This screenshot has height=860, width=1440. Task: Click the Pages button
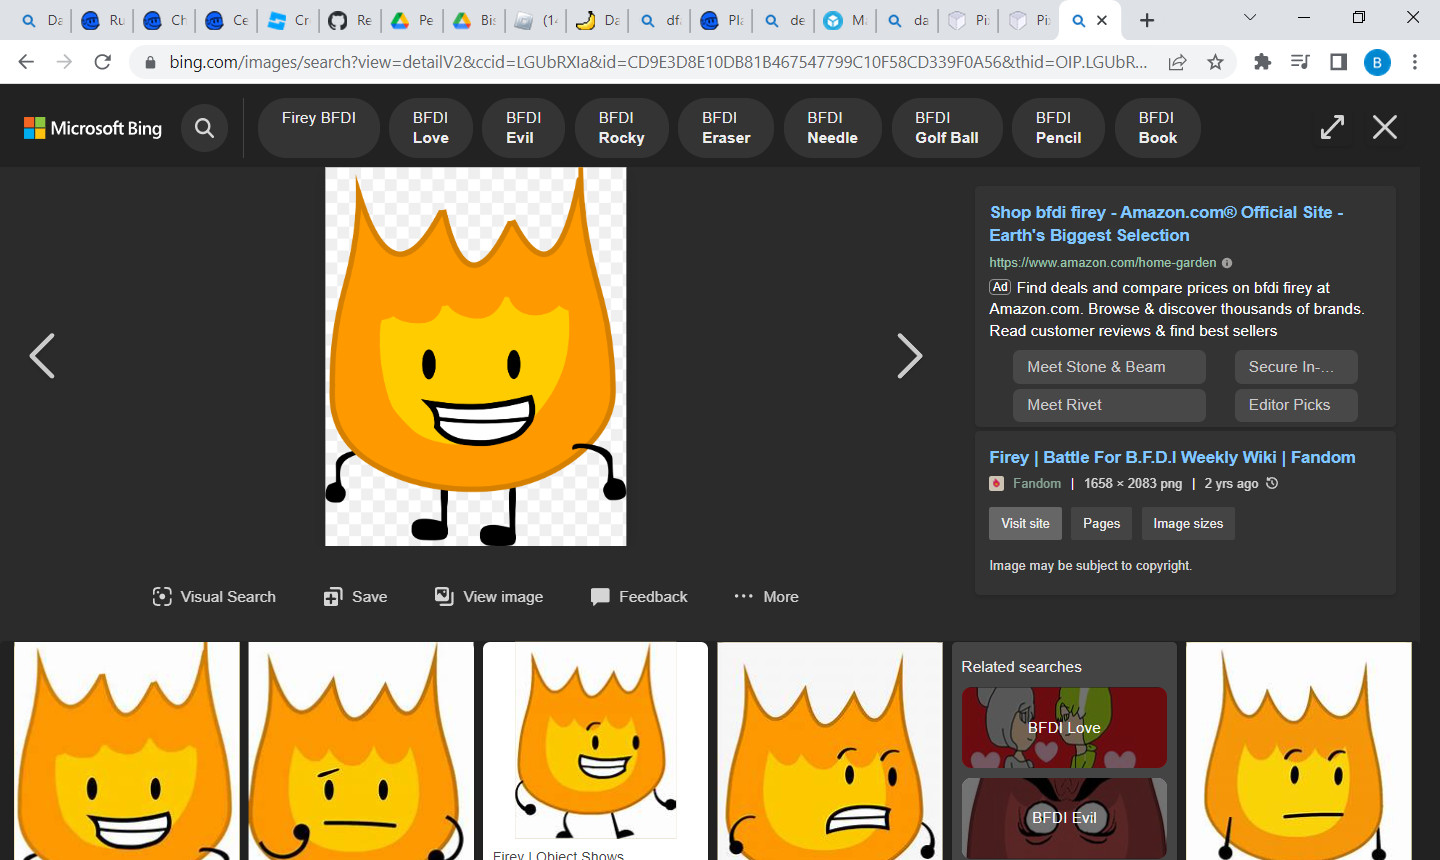coord(1101,524)
